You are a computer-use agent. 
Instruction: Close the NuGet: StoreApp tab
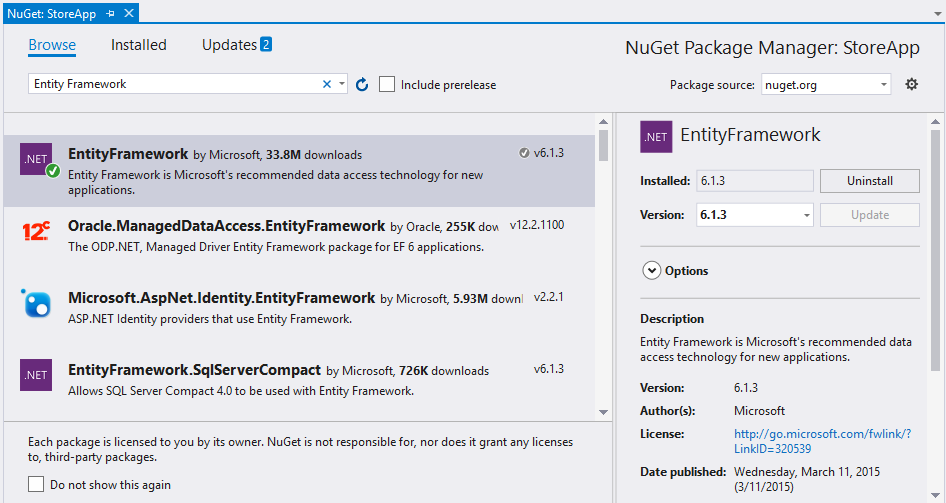[x=129, y=13]
